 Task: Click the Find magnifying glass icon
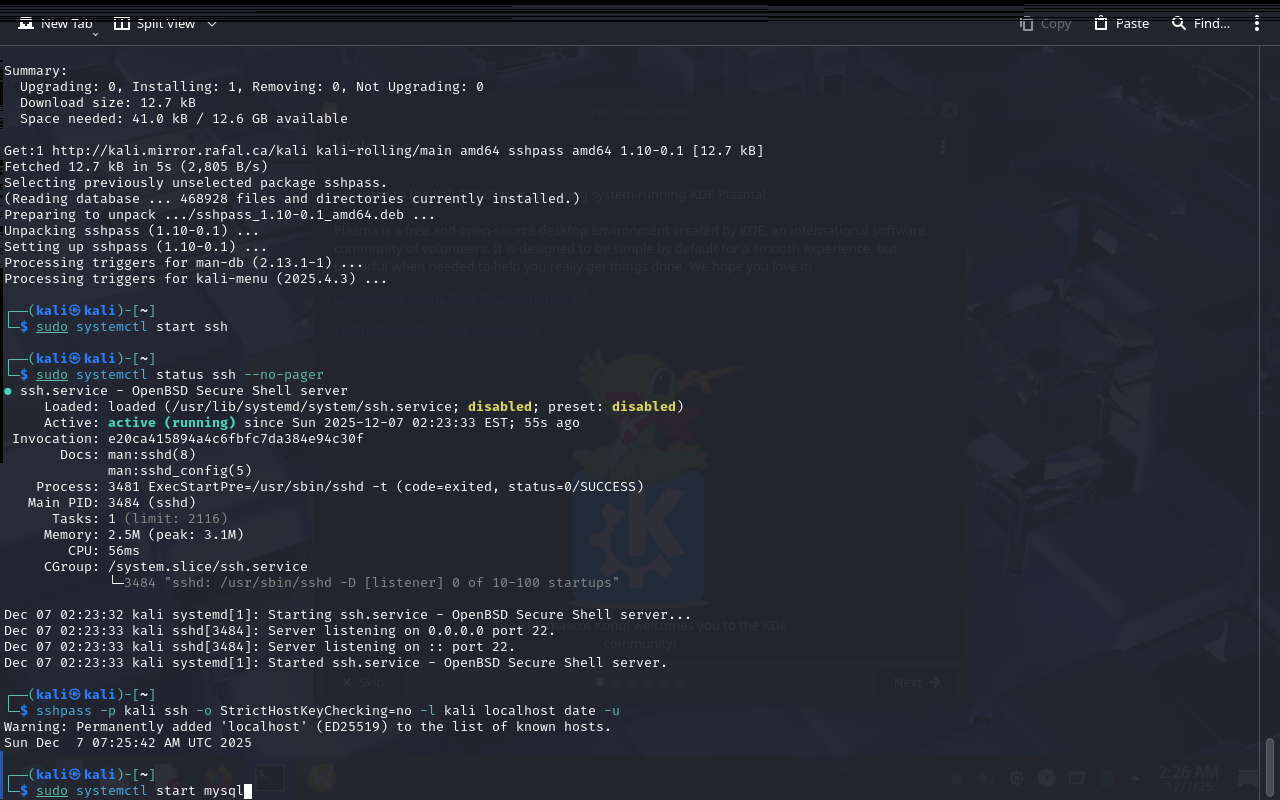click(x=1179, y=23)
